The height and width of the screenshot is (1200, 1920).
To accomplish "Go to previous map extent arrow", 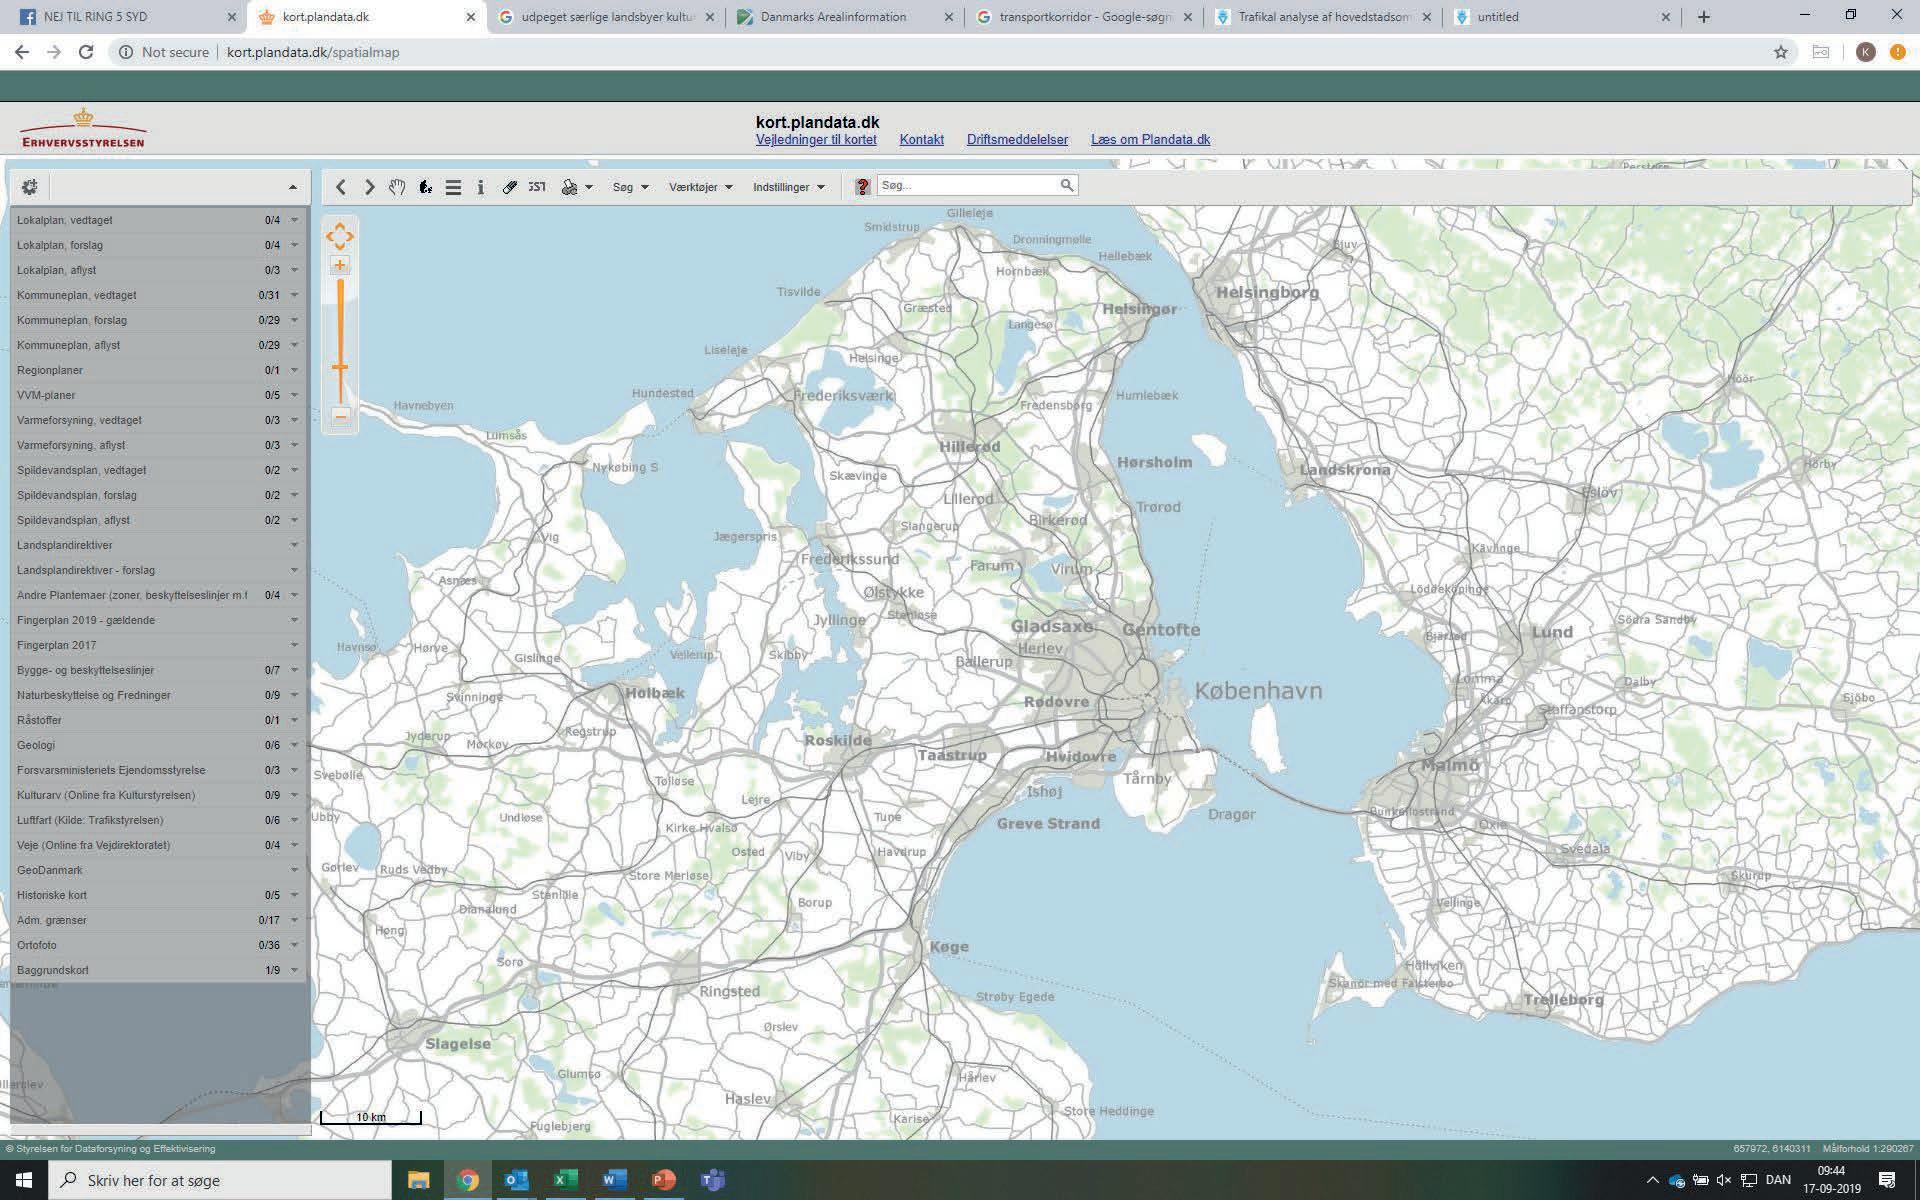I will [x=341, y=187].
